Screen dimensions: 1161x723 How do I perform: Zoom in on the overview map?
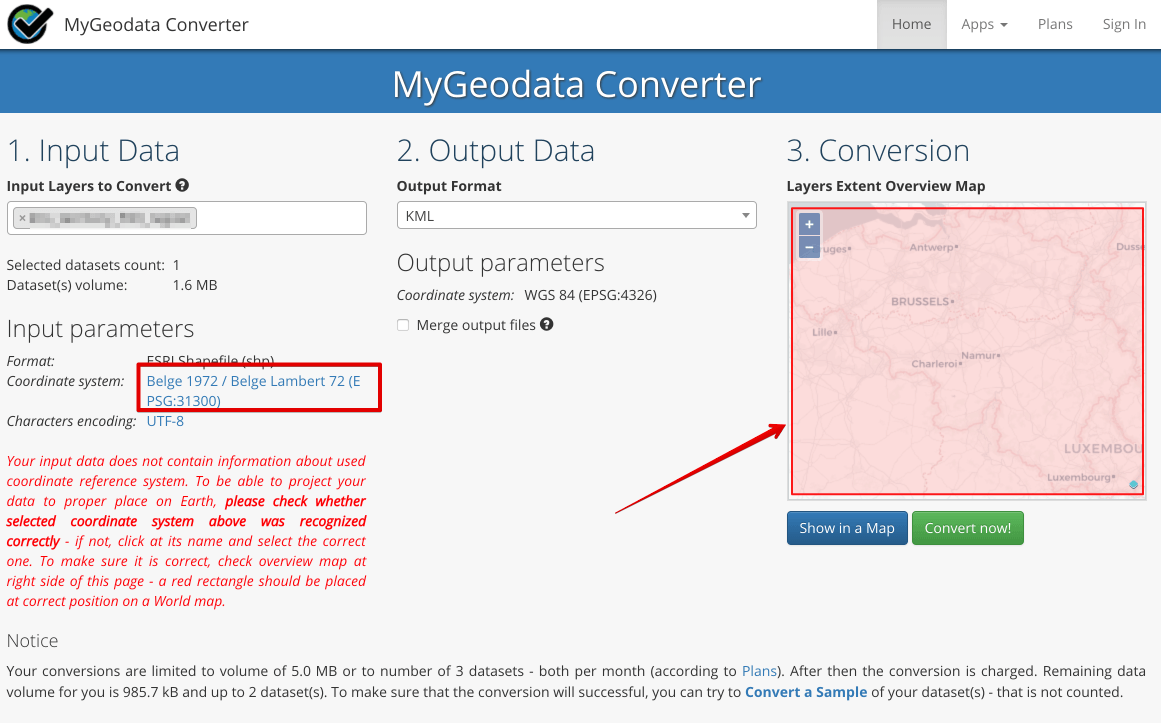810,225
